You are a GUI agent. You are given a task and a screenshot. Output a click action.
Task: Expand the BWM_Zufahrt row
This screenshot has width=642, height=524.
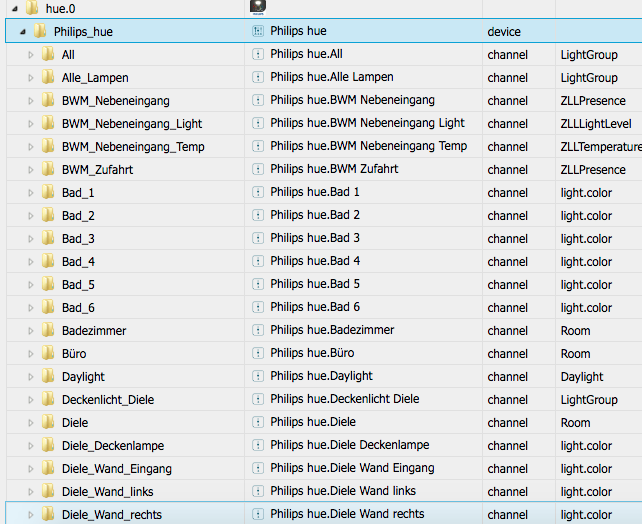(31, 169)
